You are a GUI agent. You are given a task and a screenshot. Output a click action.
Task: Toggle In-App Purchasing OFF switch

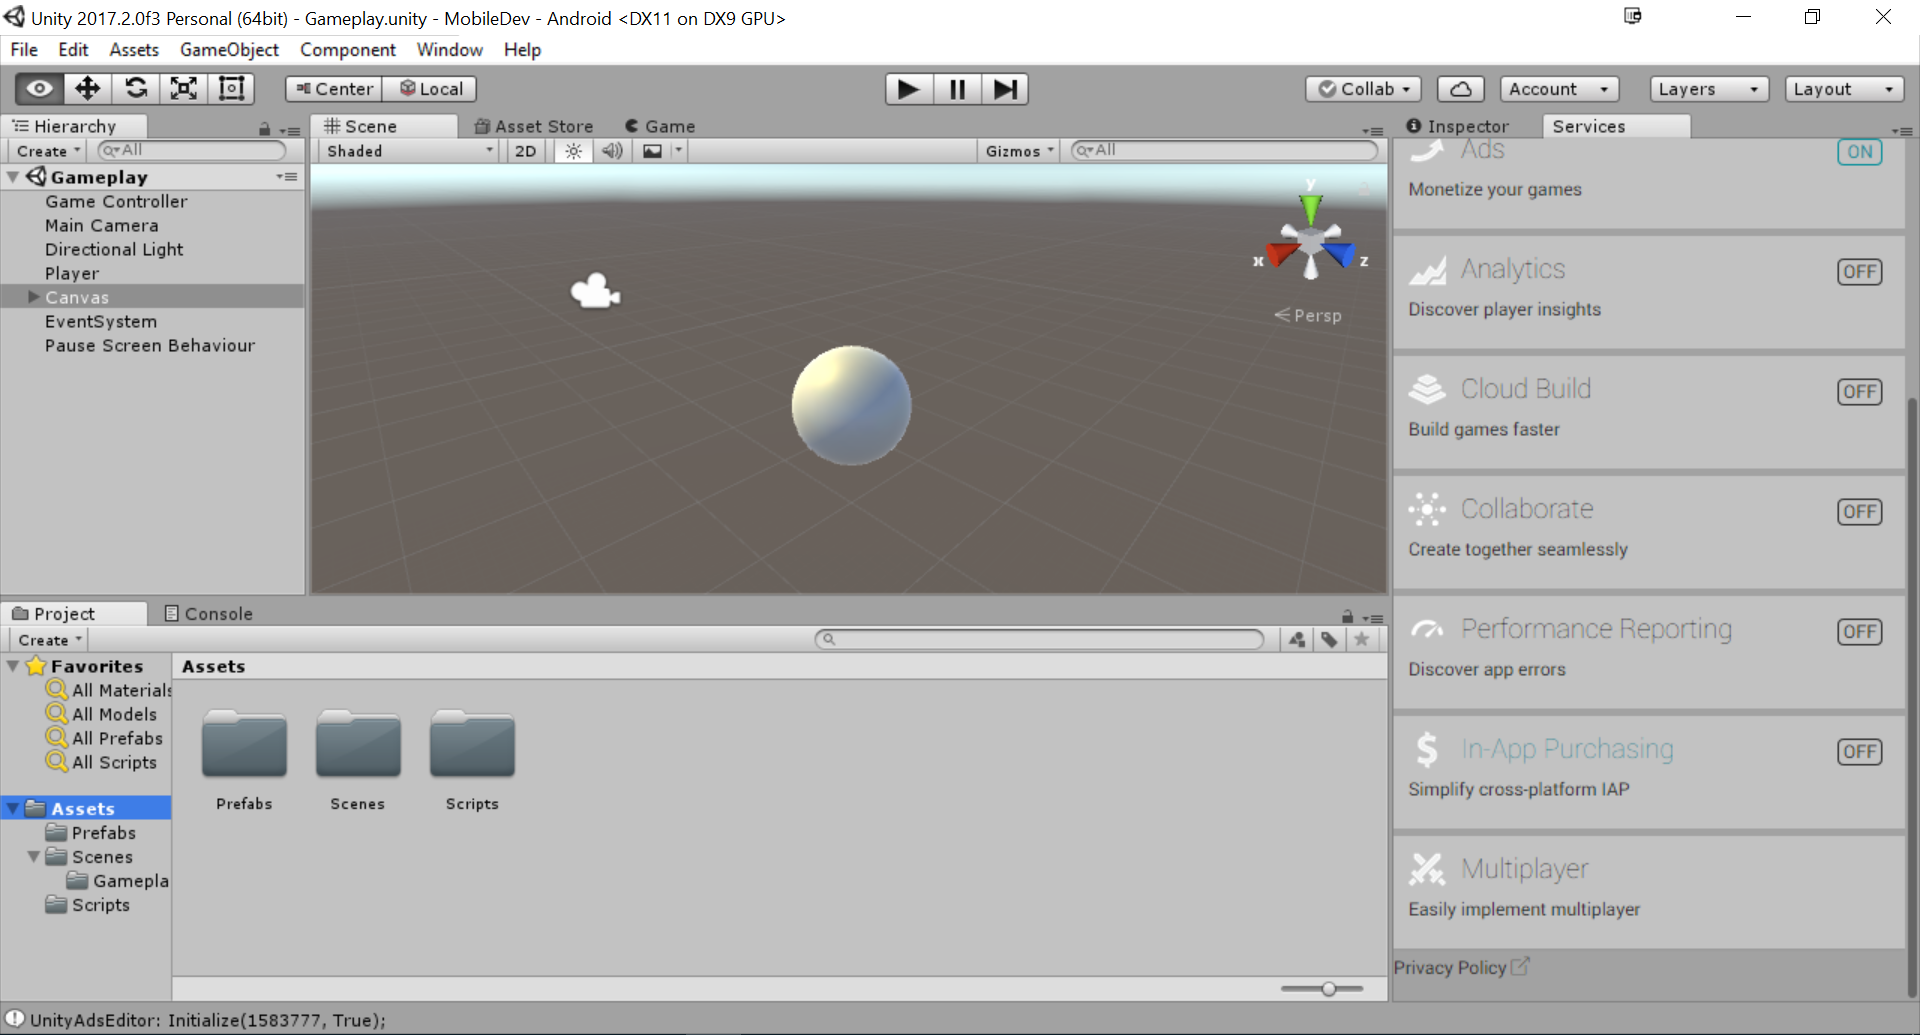tap(1859, 752)
